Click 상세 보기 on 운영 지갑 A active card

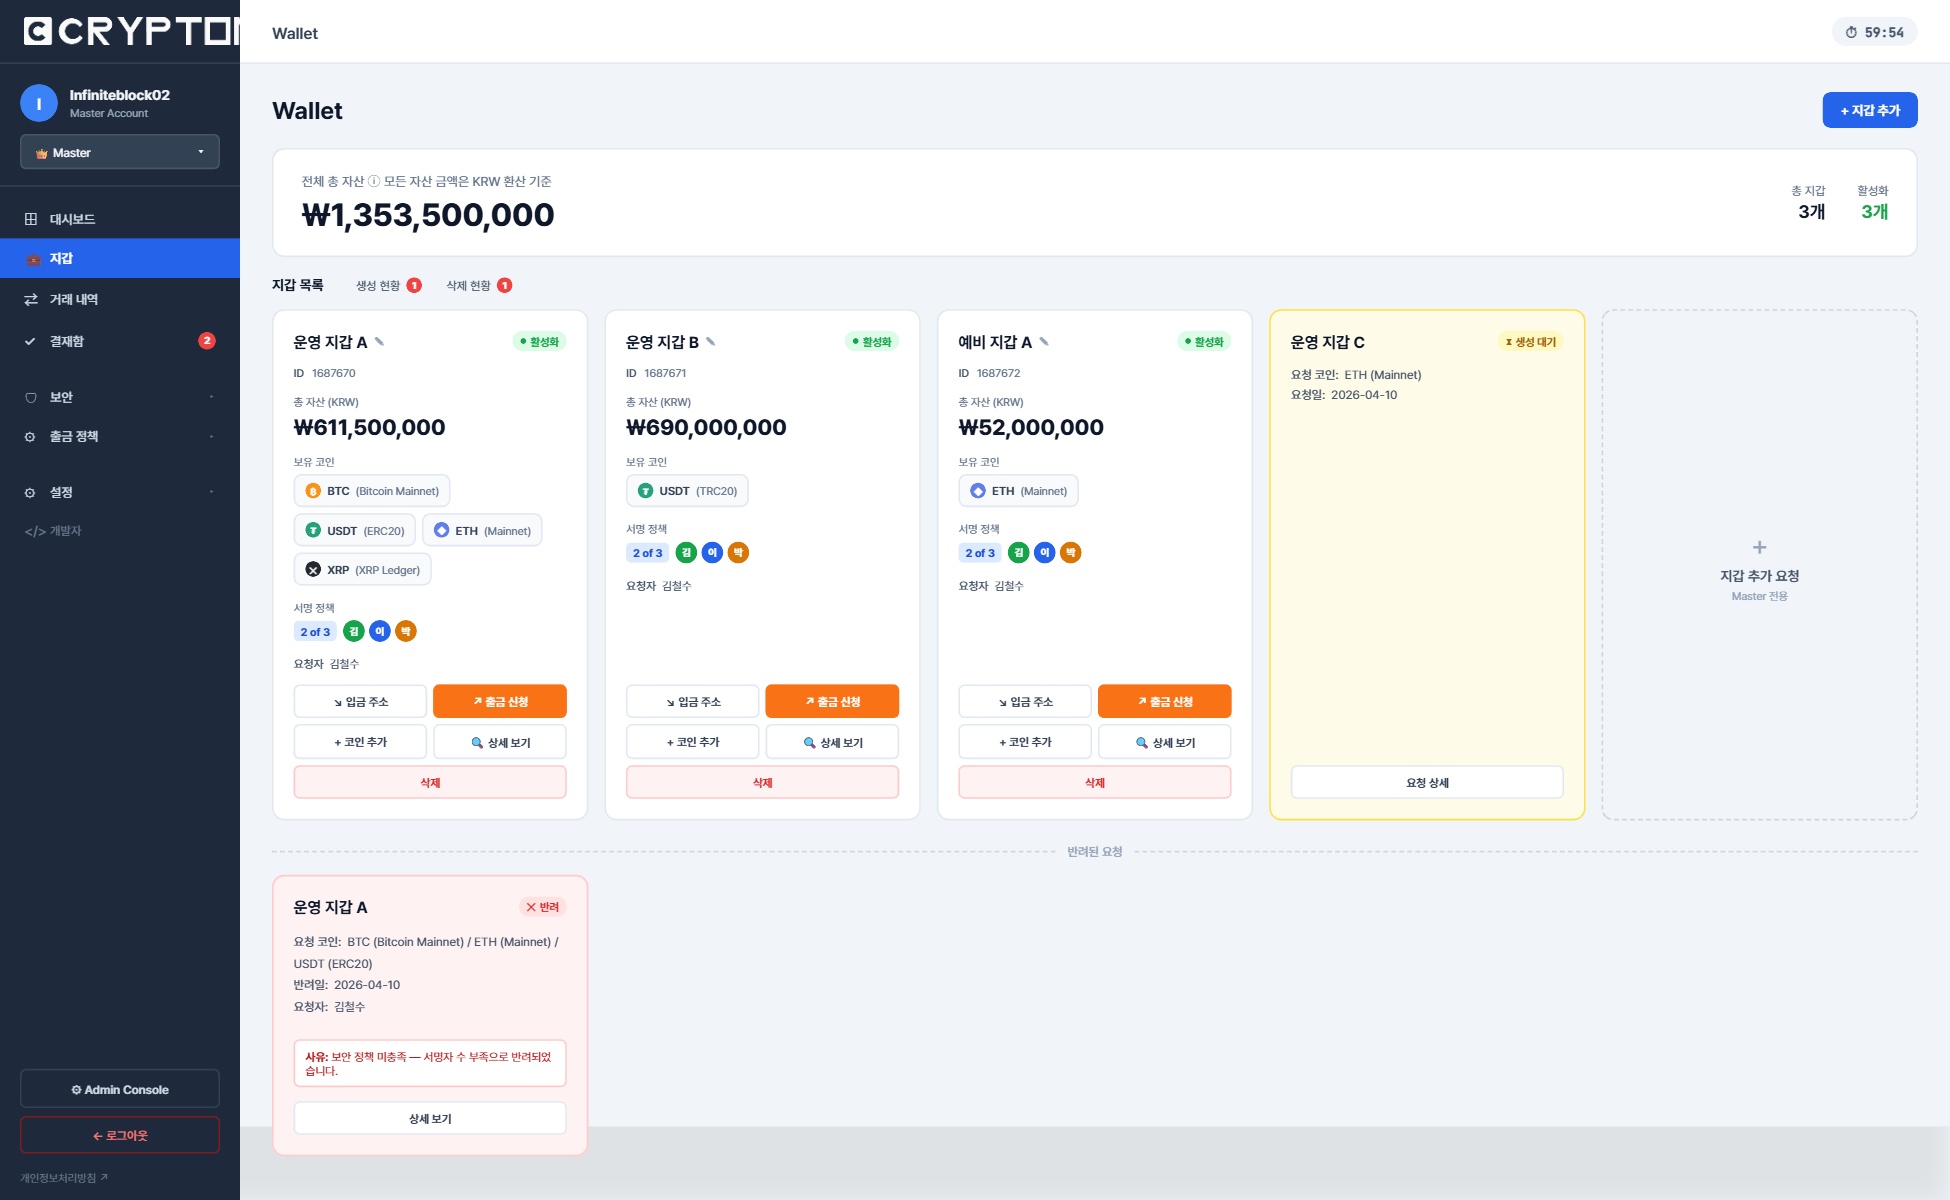[x=500, y=742]
